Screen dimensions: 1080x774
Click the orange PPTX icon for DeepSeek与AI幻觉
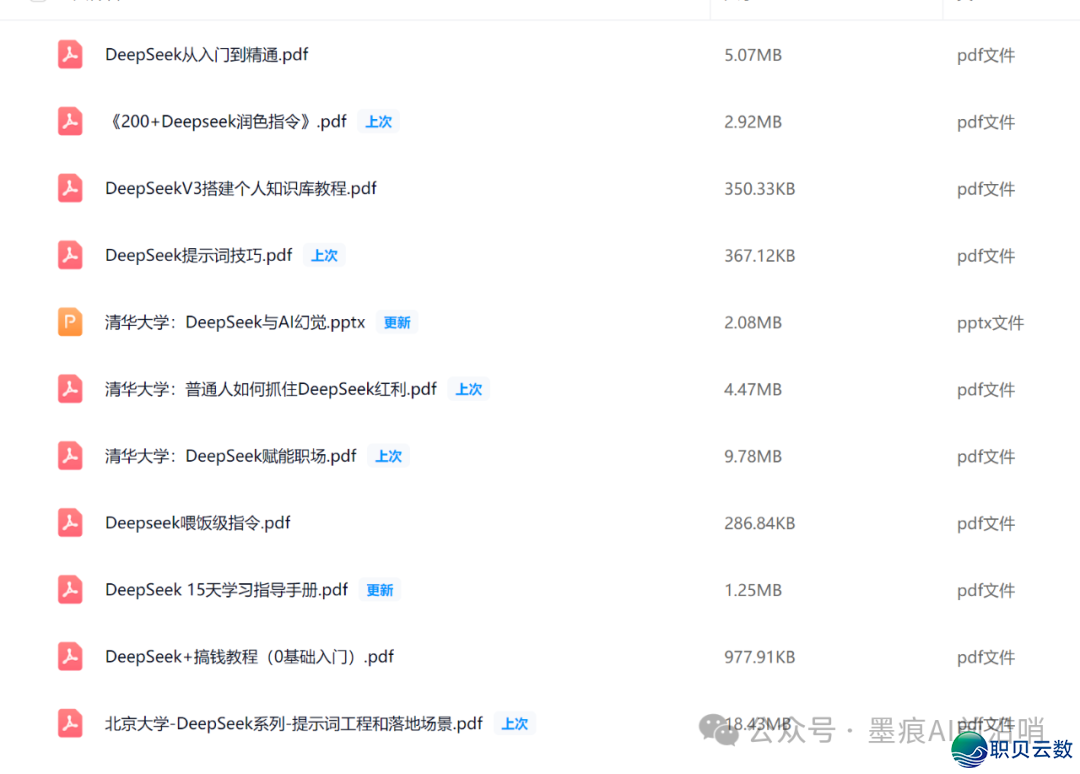(70, 322)
